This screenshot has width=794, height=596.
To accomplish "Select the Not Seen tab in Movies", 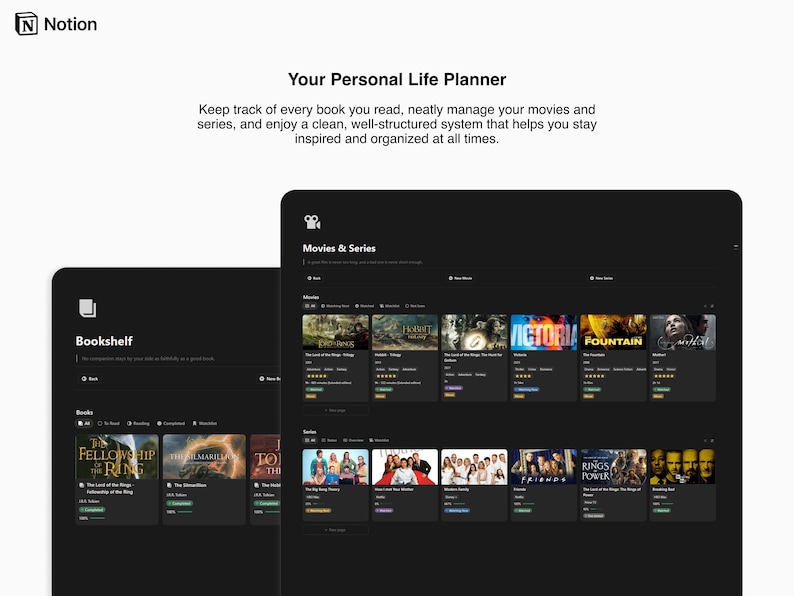I will 415,306.
